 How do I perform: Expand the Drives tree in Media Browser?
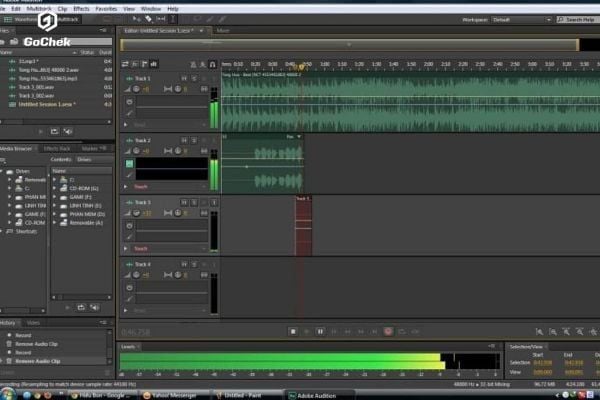coord(5,171)
